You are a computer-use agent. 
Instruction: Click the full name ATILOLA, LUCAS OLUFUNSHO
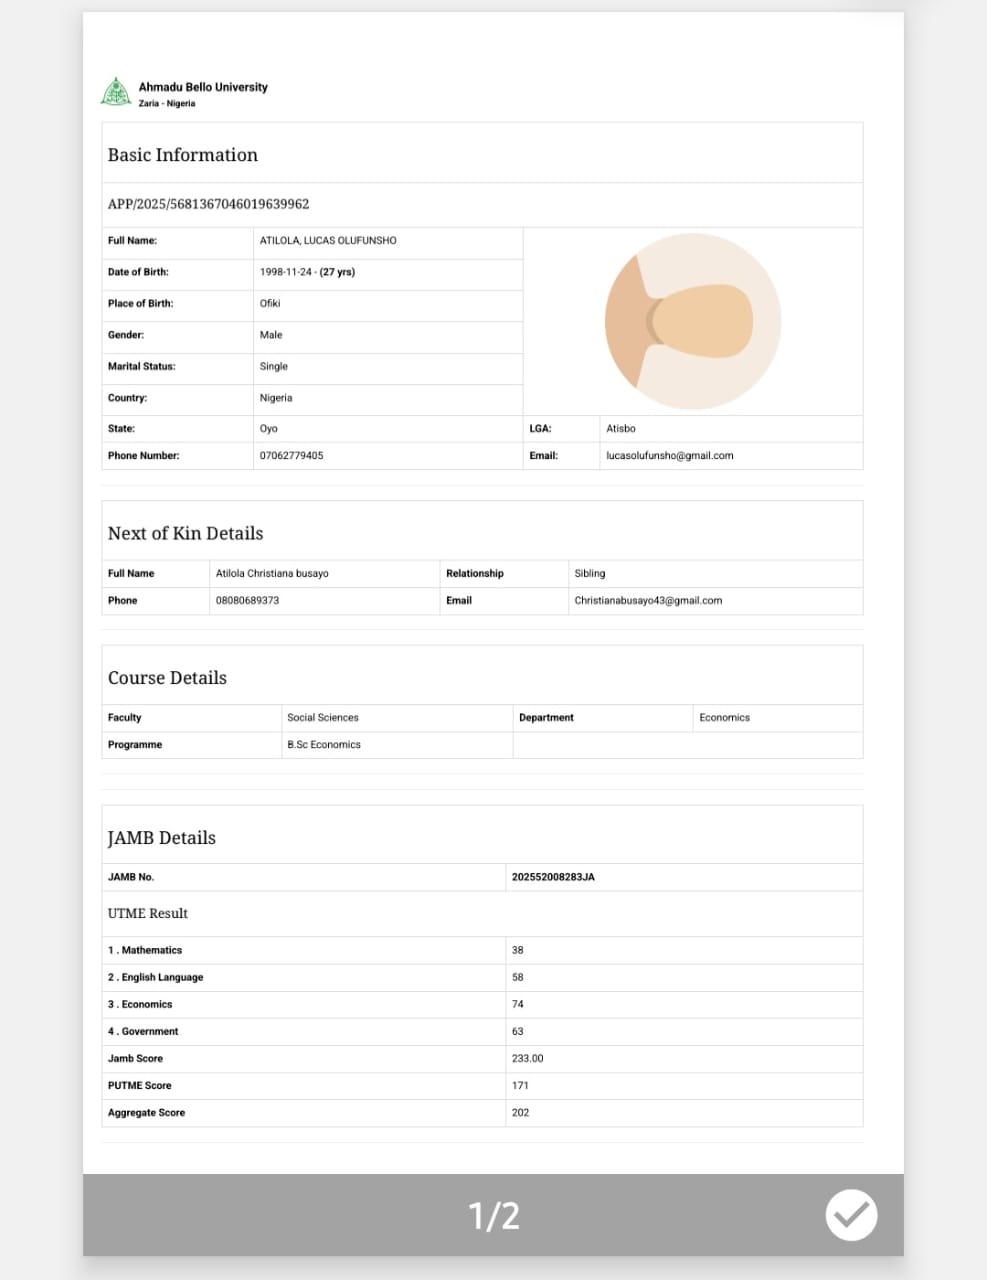(x=328, y=241)
